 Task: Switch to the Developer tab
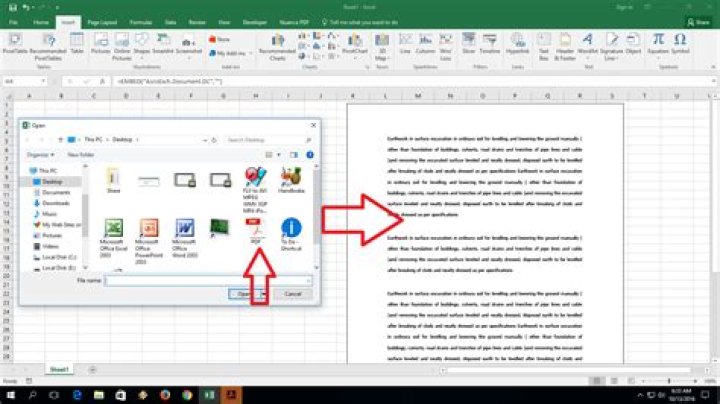[x=254, y=22]
